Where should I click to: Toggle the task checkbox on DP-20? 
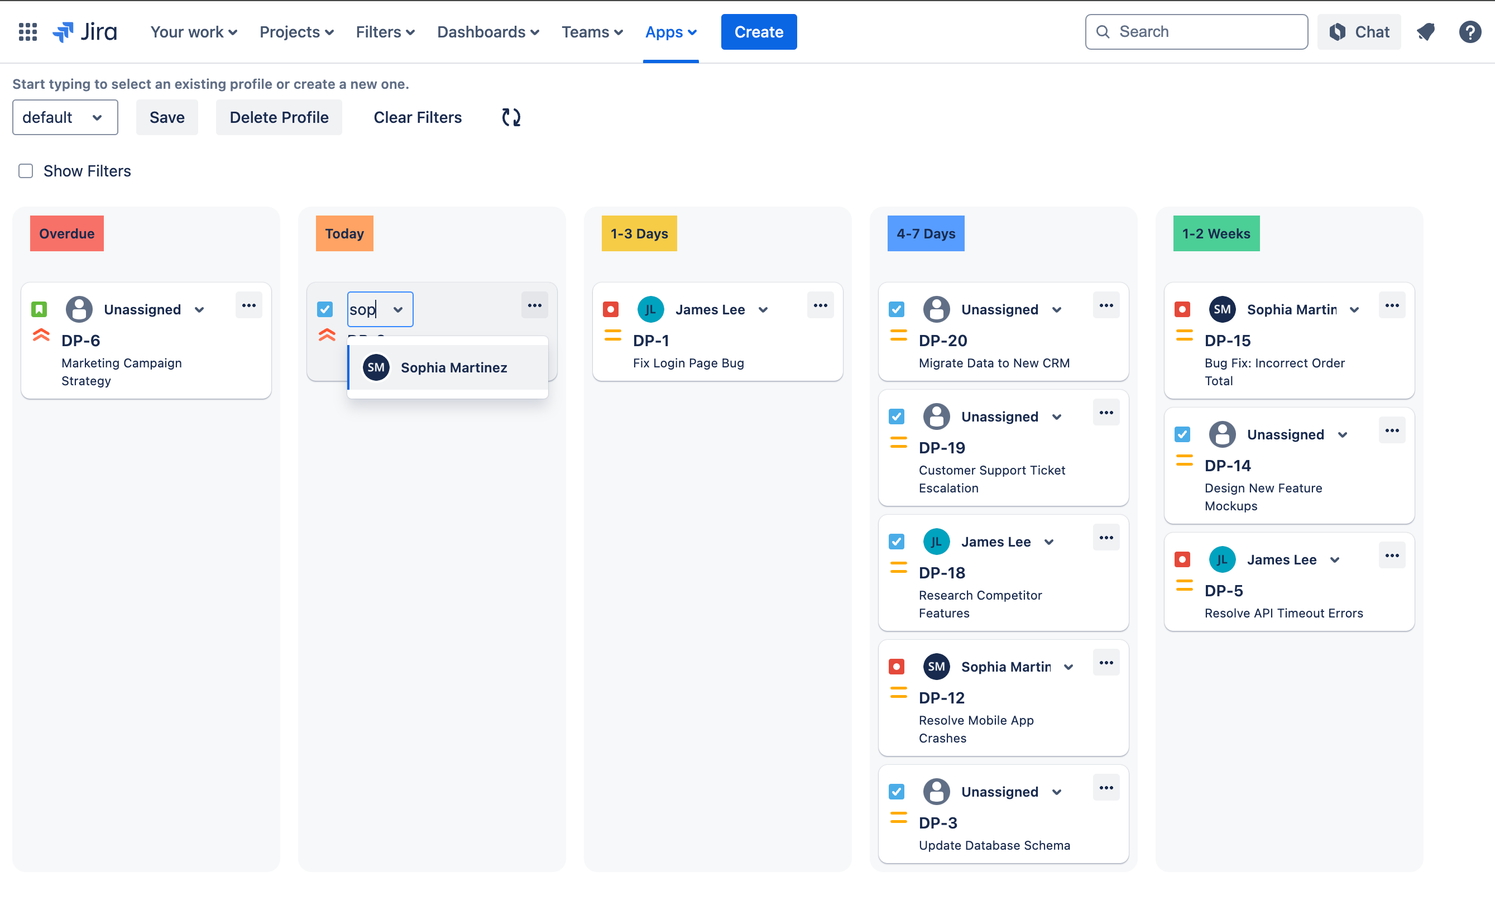(x=897, y=310)
